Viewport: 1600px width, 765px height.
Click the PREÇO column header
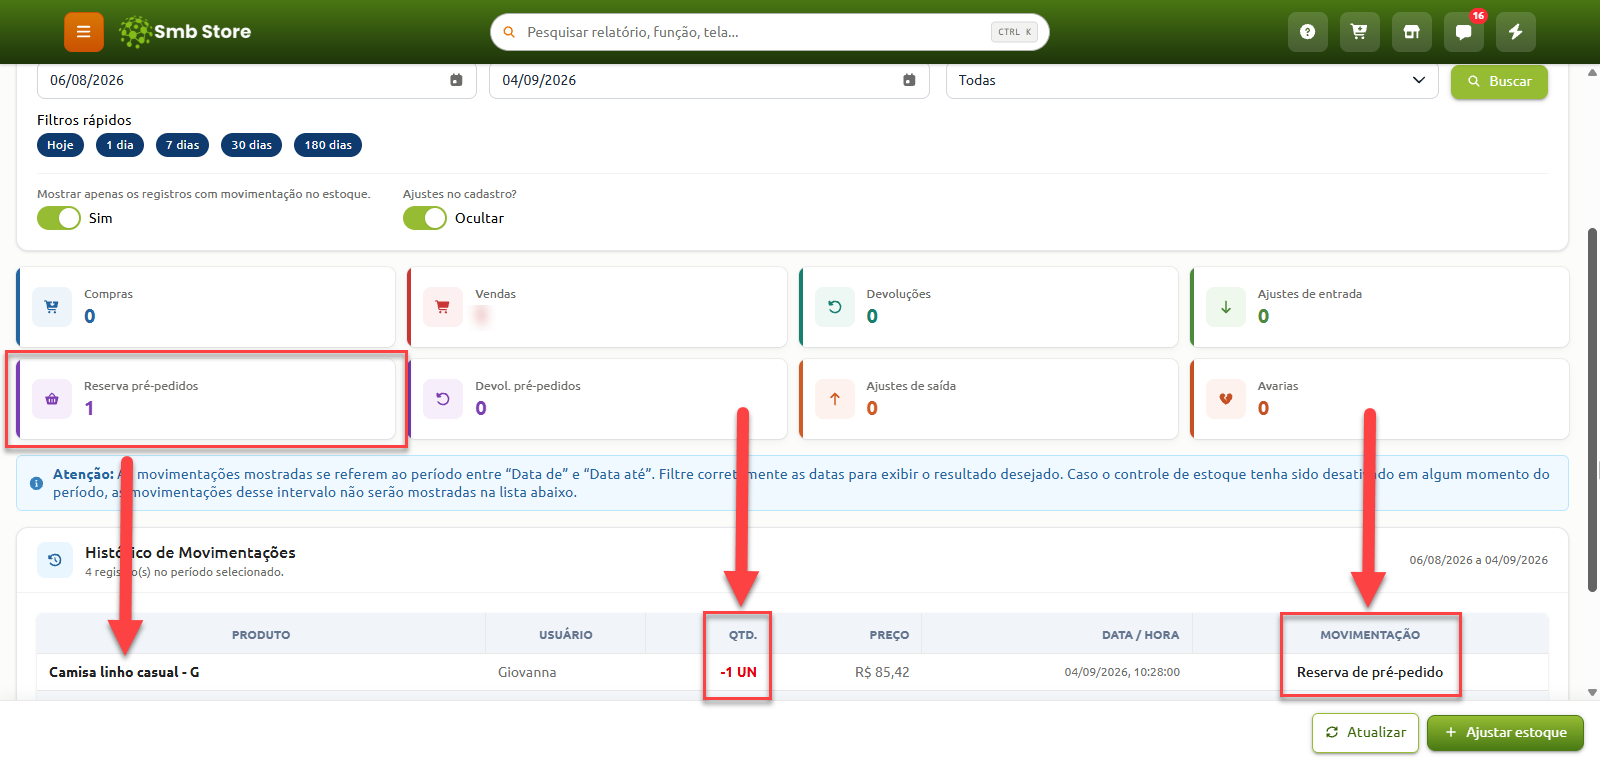(x=889, y=635)
